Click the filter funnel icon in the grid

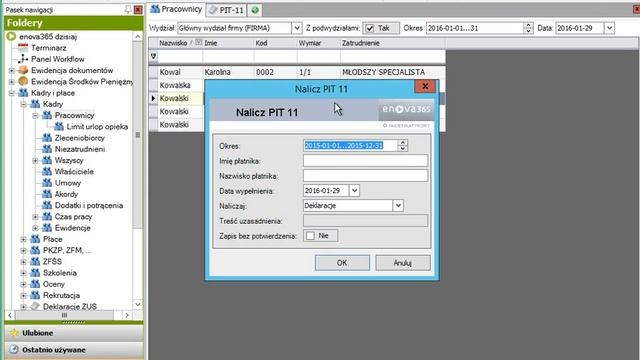coord(153,56)
